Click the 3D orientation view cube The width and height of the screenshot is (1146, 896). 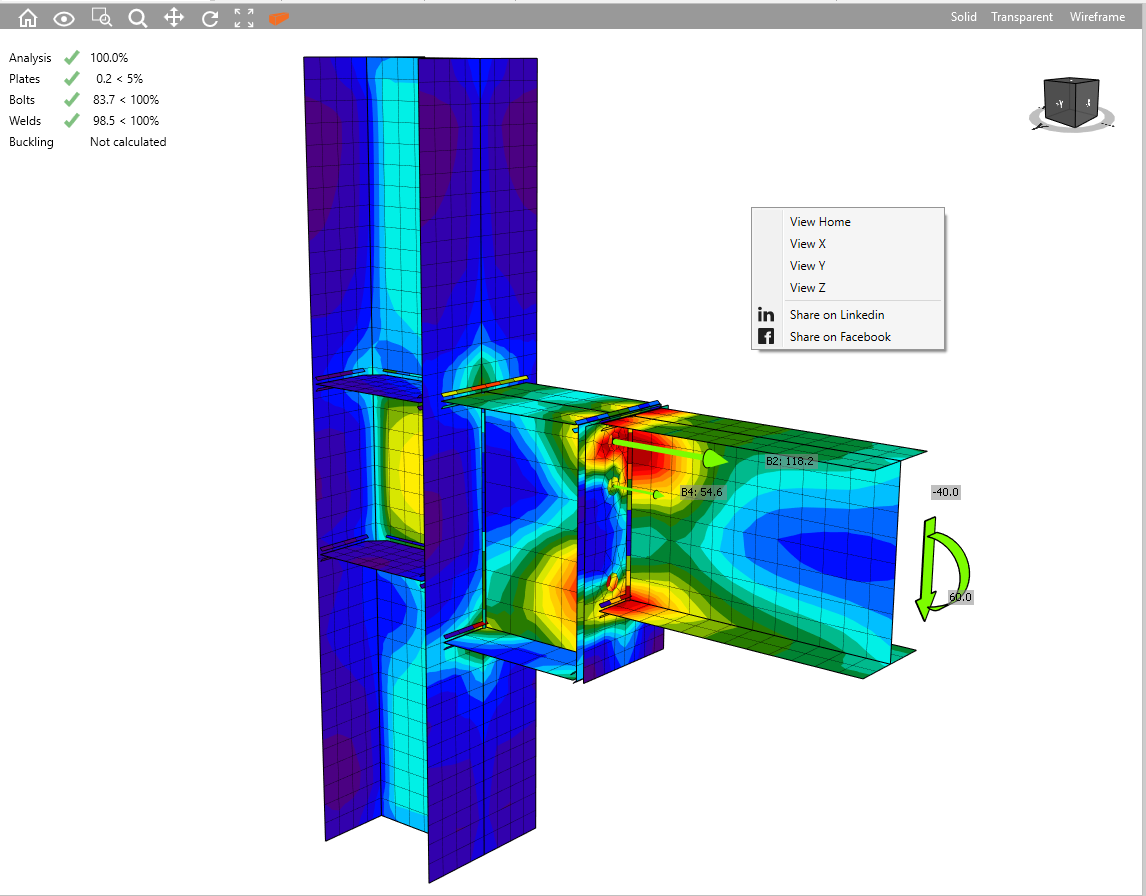coord(1071,103)
